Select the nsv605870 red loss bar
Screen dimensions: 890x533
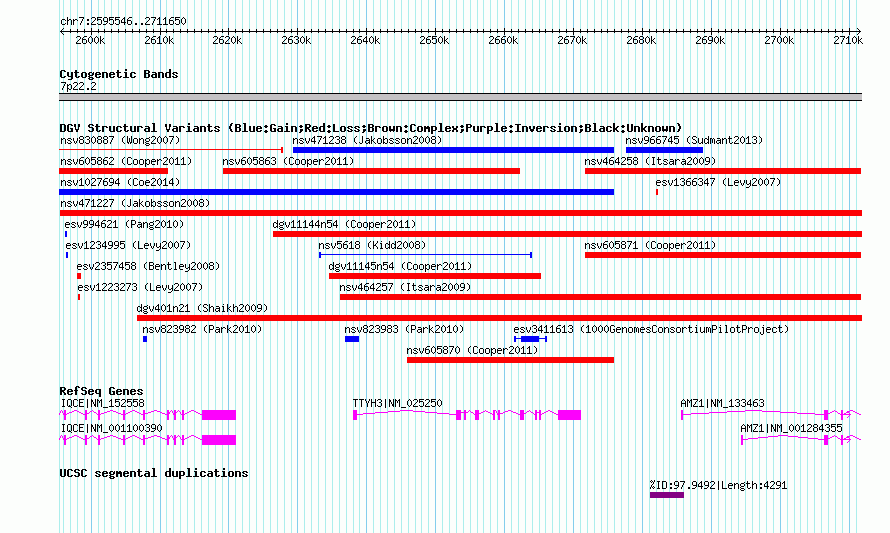point(510,360)
